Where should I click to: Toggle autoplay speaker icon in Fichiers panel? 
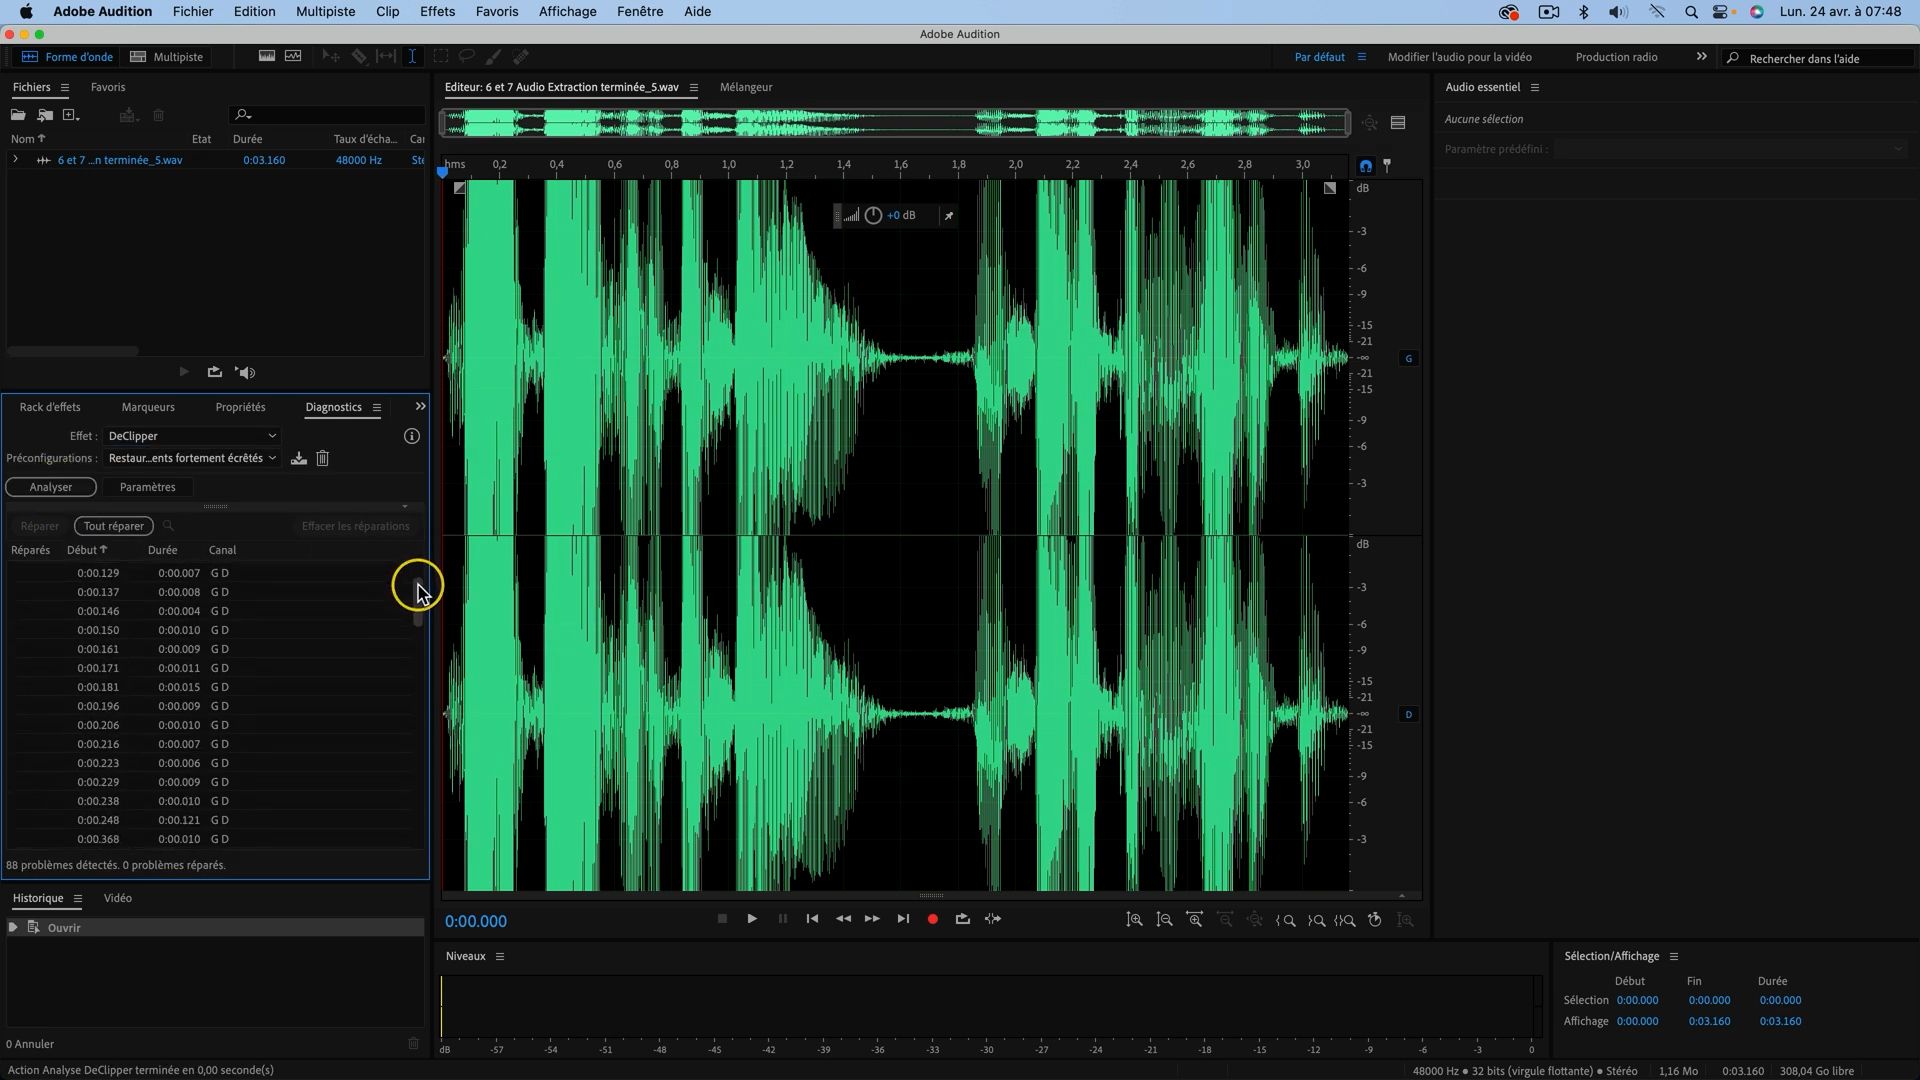[x=245, y=372]
